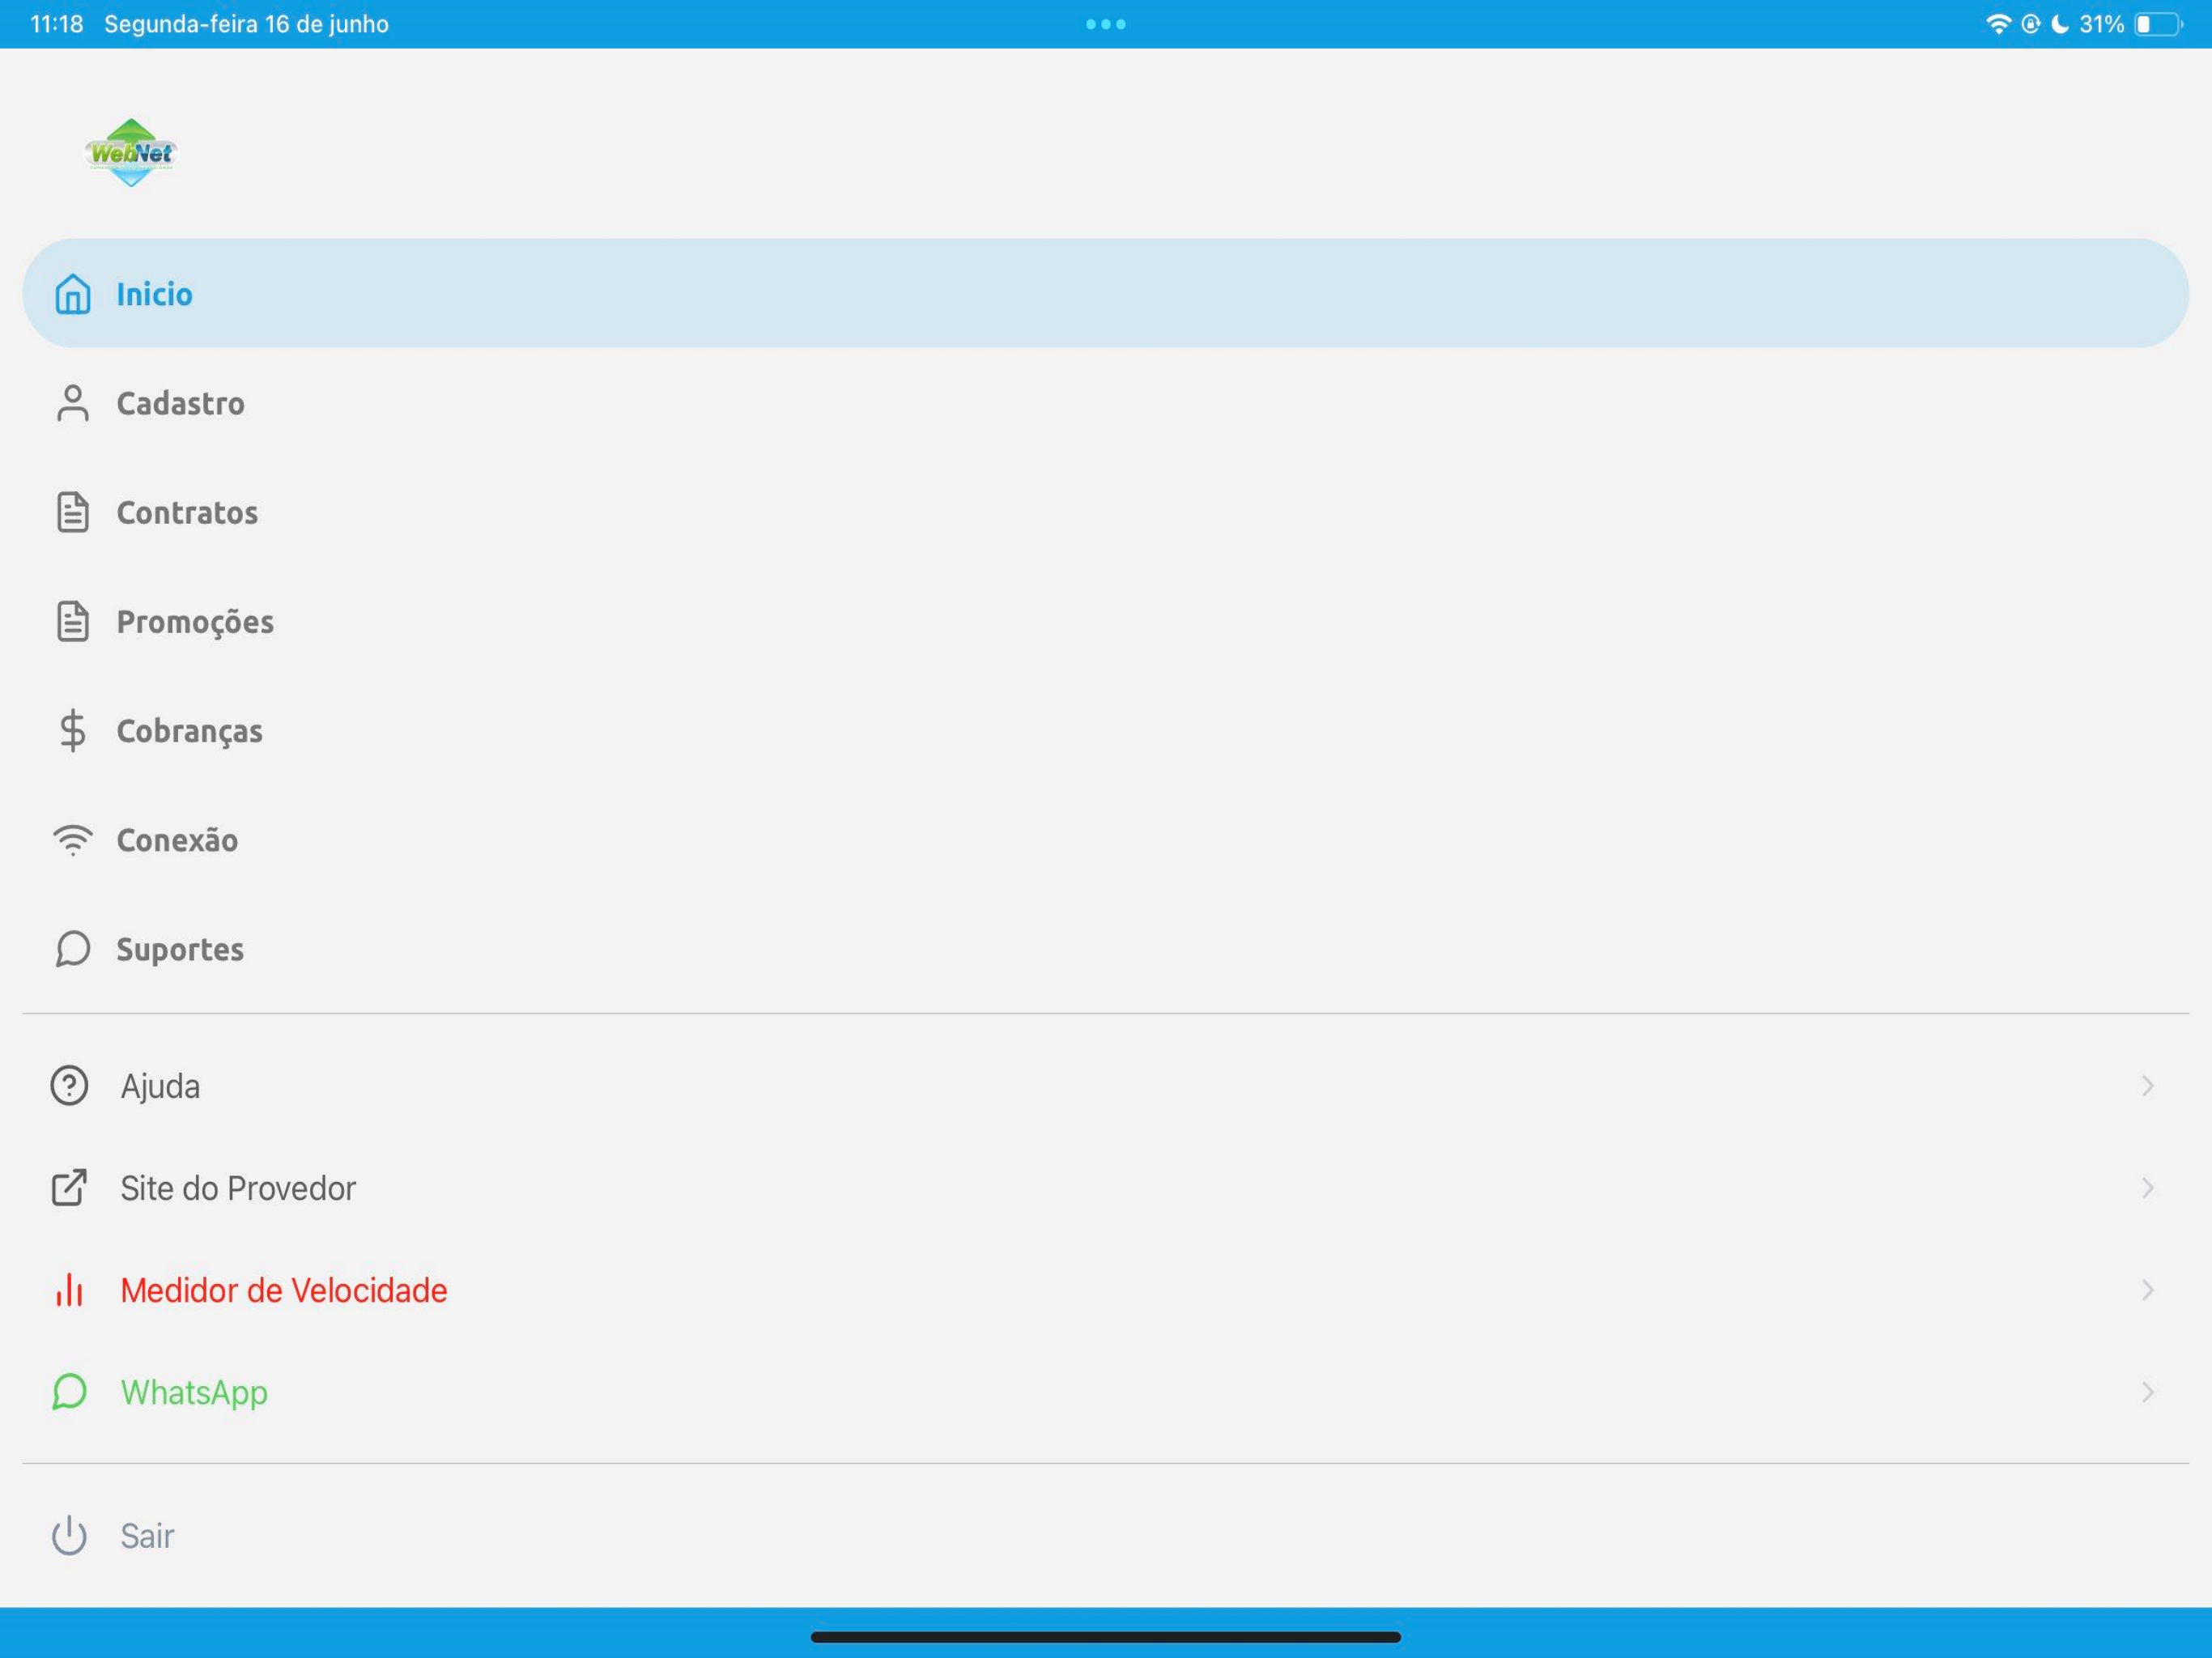Click the WhatsApp green chat icon
The width and height of the screenshot is (2212, 1658).
pyautogui.click(x=69, y=1391)
